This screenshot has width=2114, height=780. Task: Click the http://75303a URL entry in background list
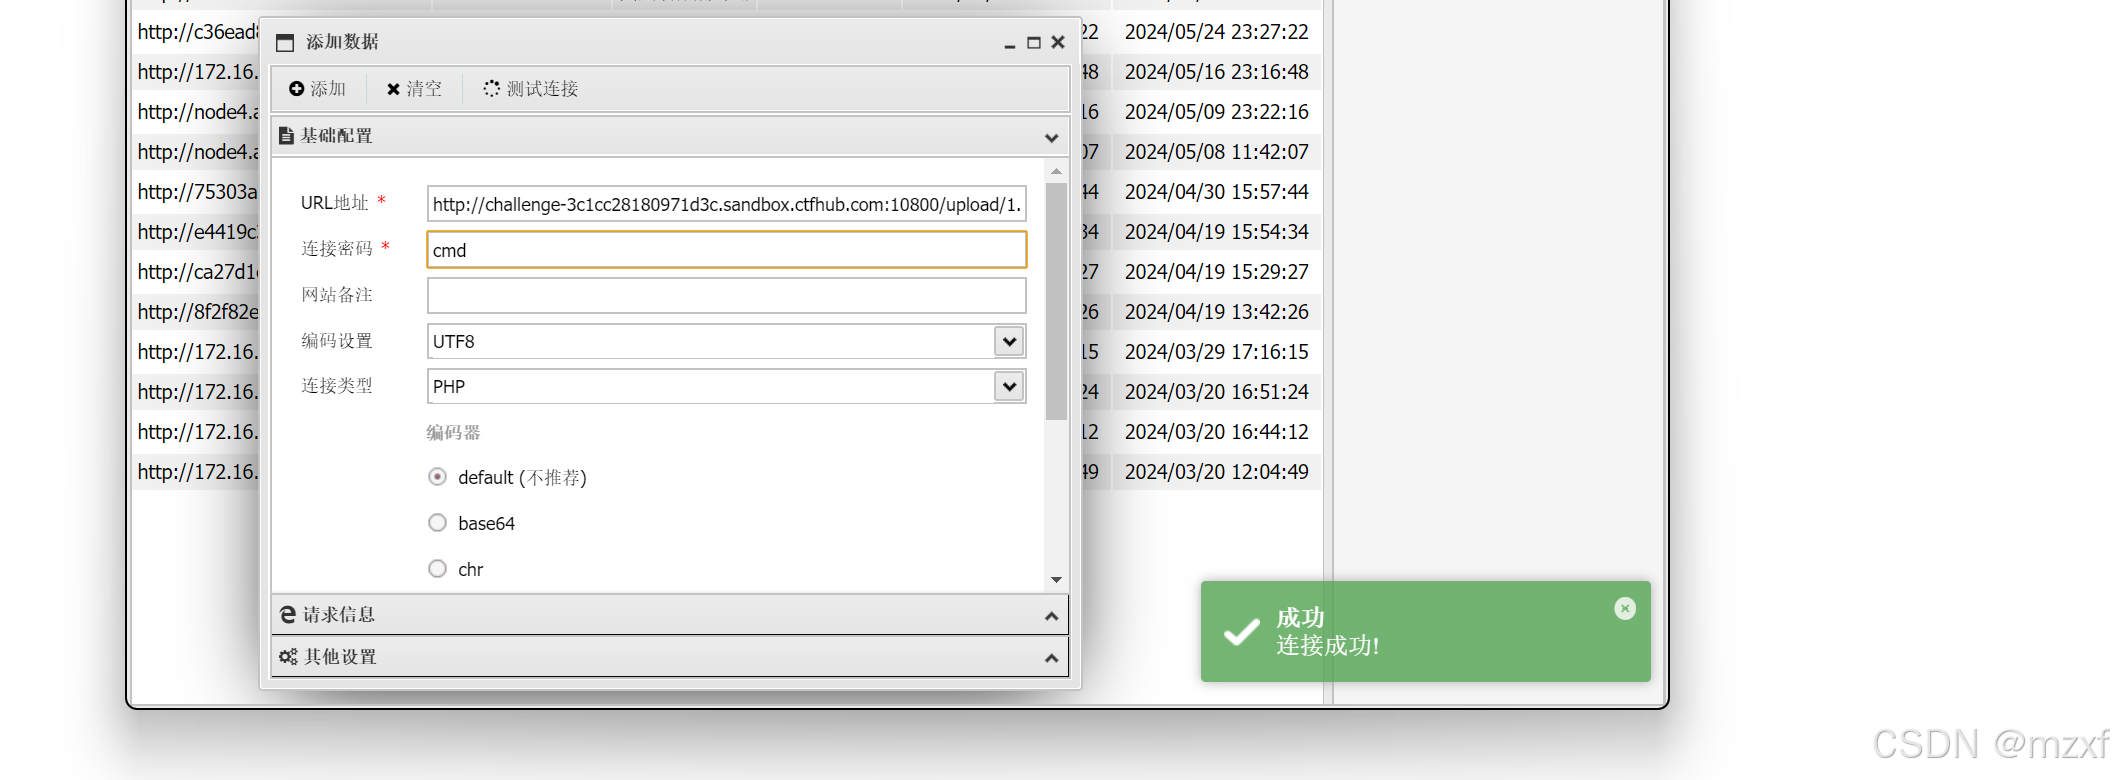click(x=197, y=192)
